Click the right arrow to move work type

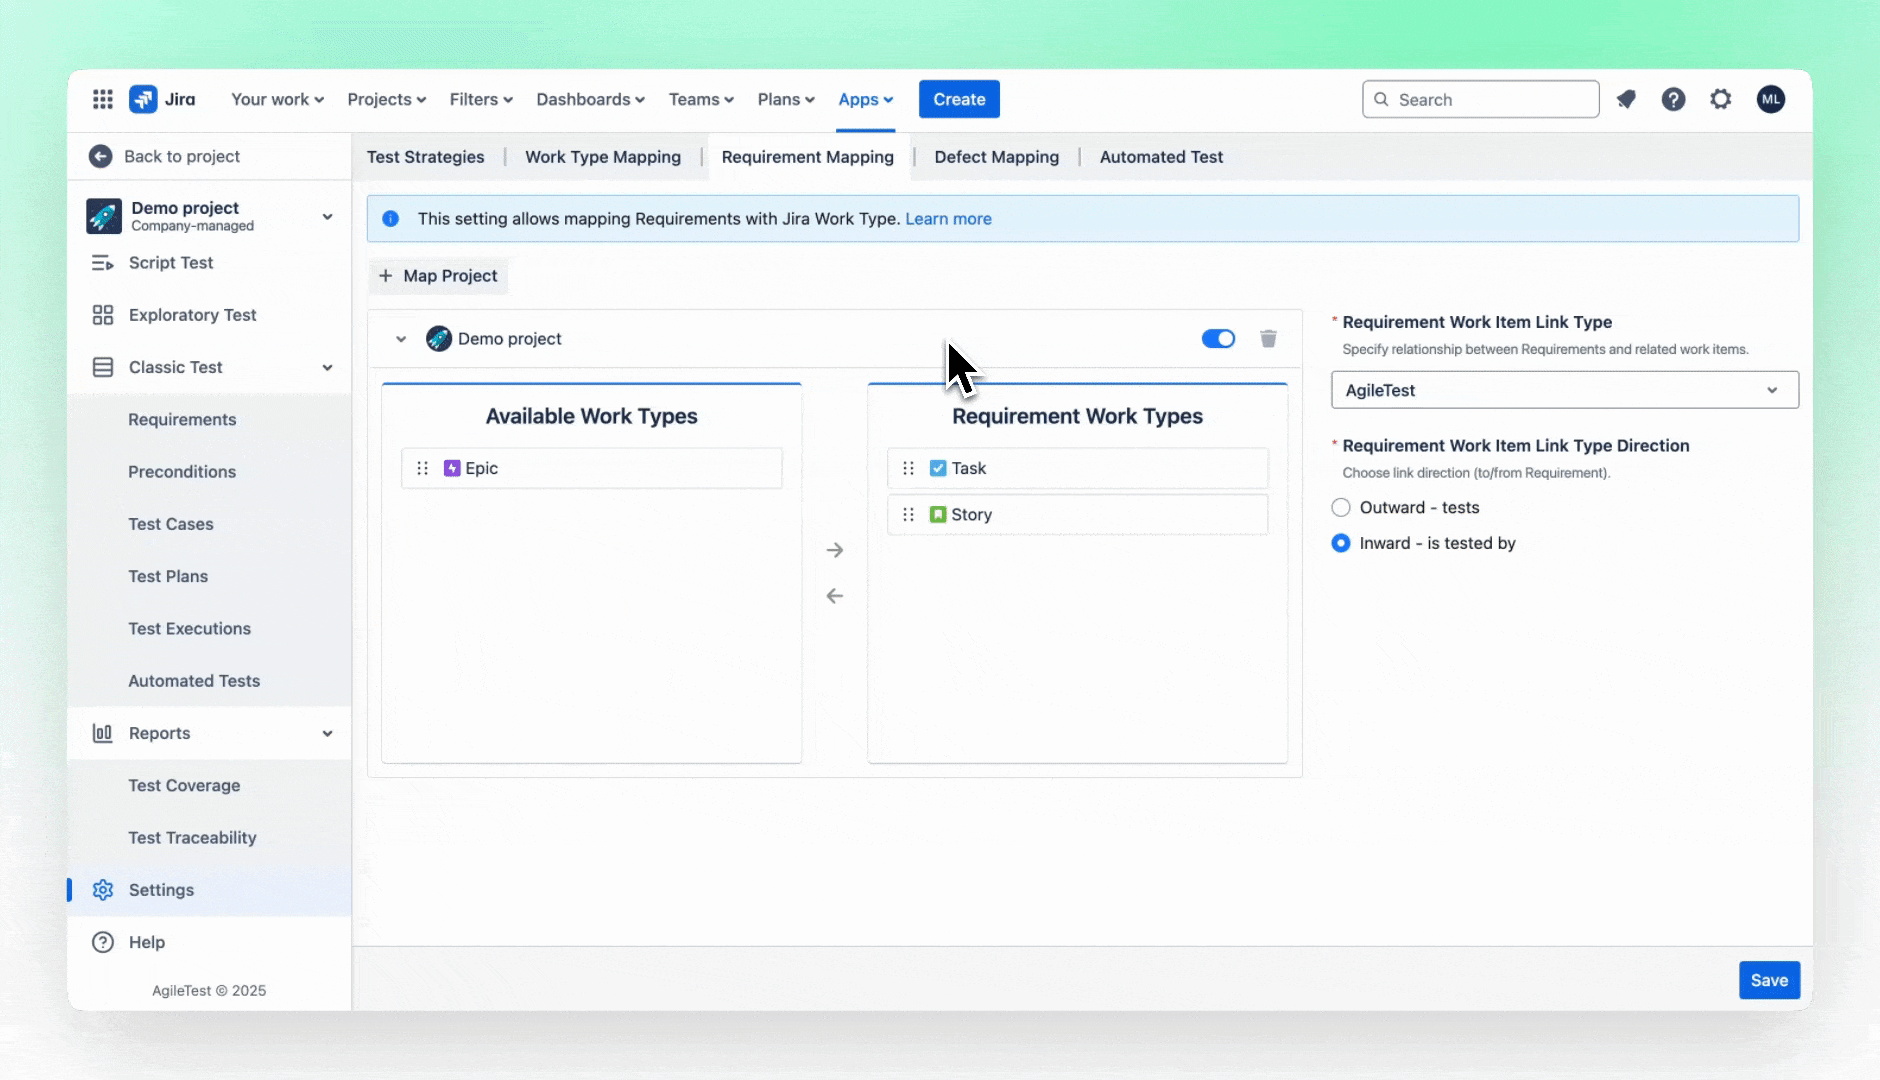pyautogui.click(x=835, y=550)
